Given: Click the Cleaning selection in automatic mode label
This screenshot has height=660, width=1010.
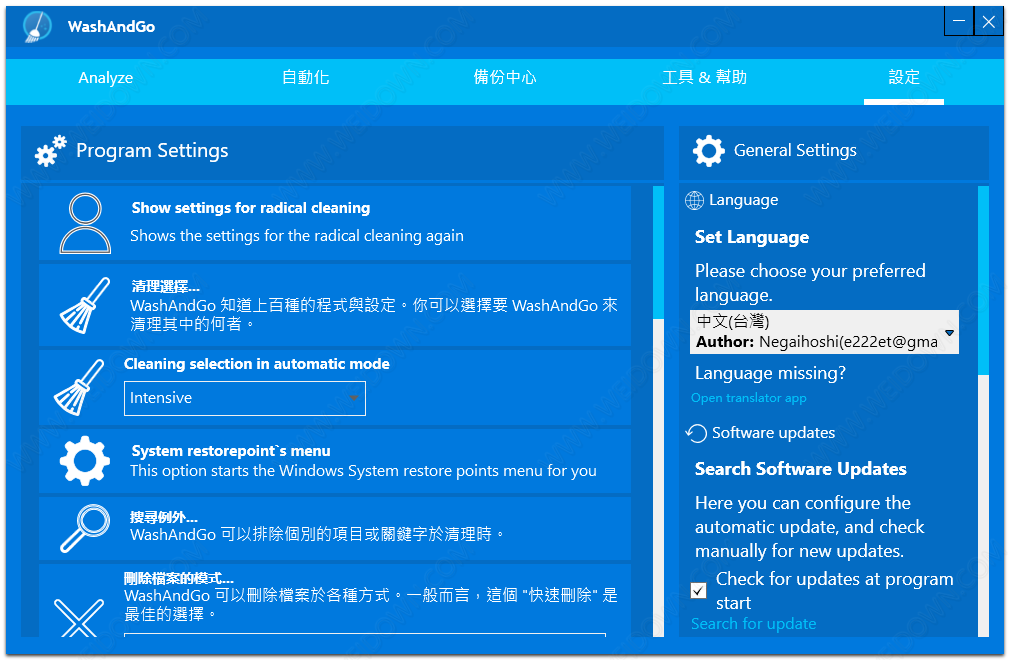Looking at the screenshot, I should (x=256, y=364).
